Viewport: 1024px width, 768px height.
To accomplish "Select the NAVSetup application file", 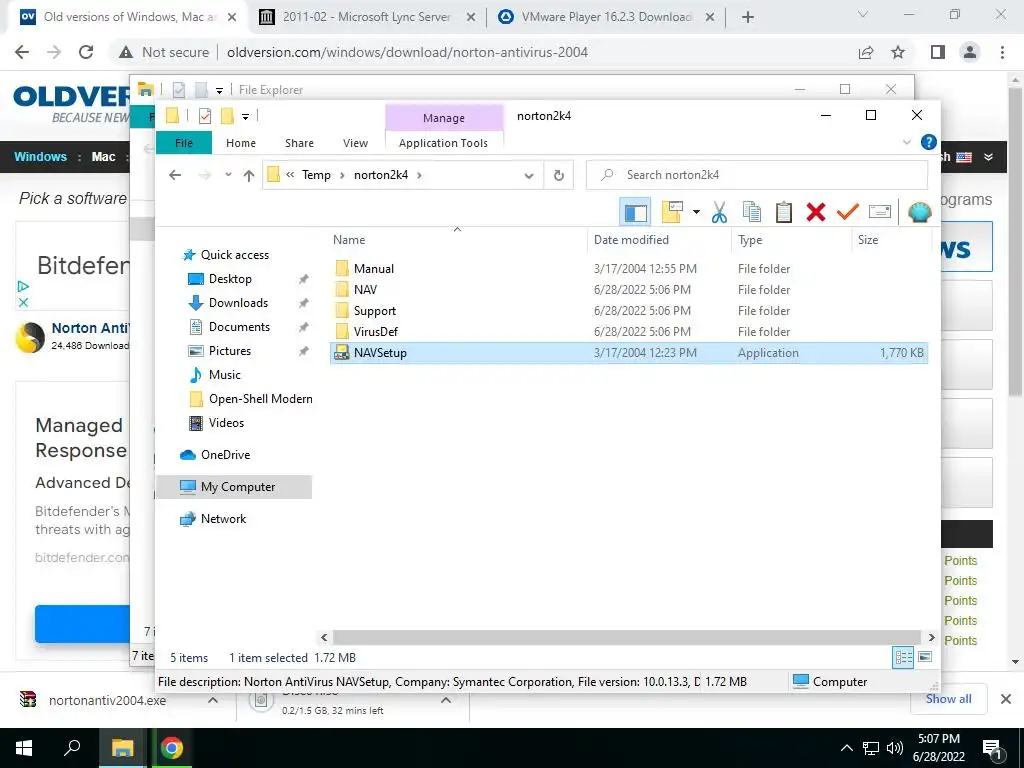I will [x=628, y=353].
